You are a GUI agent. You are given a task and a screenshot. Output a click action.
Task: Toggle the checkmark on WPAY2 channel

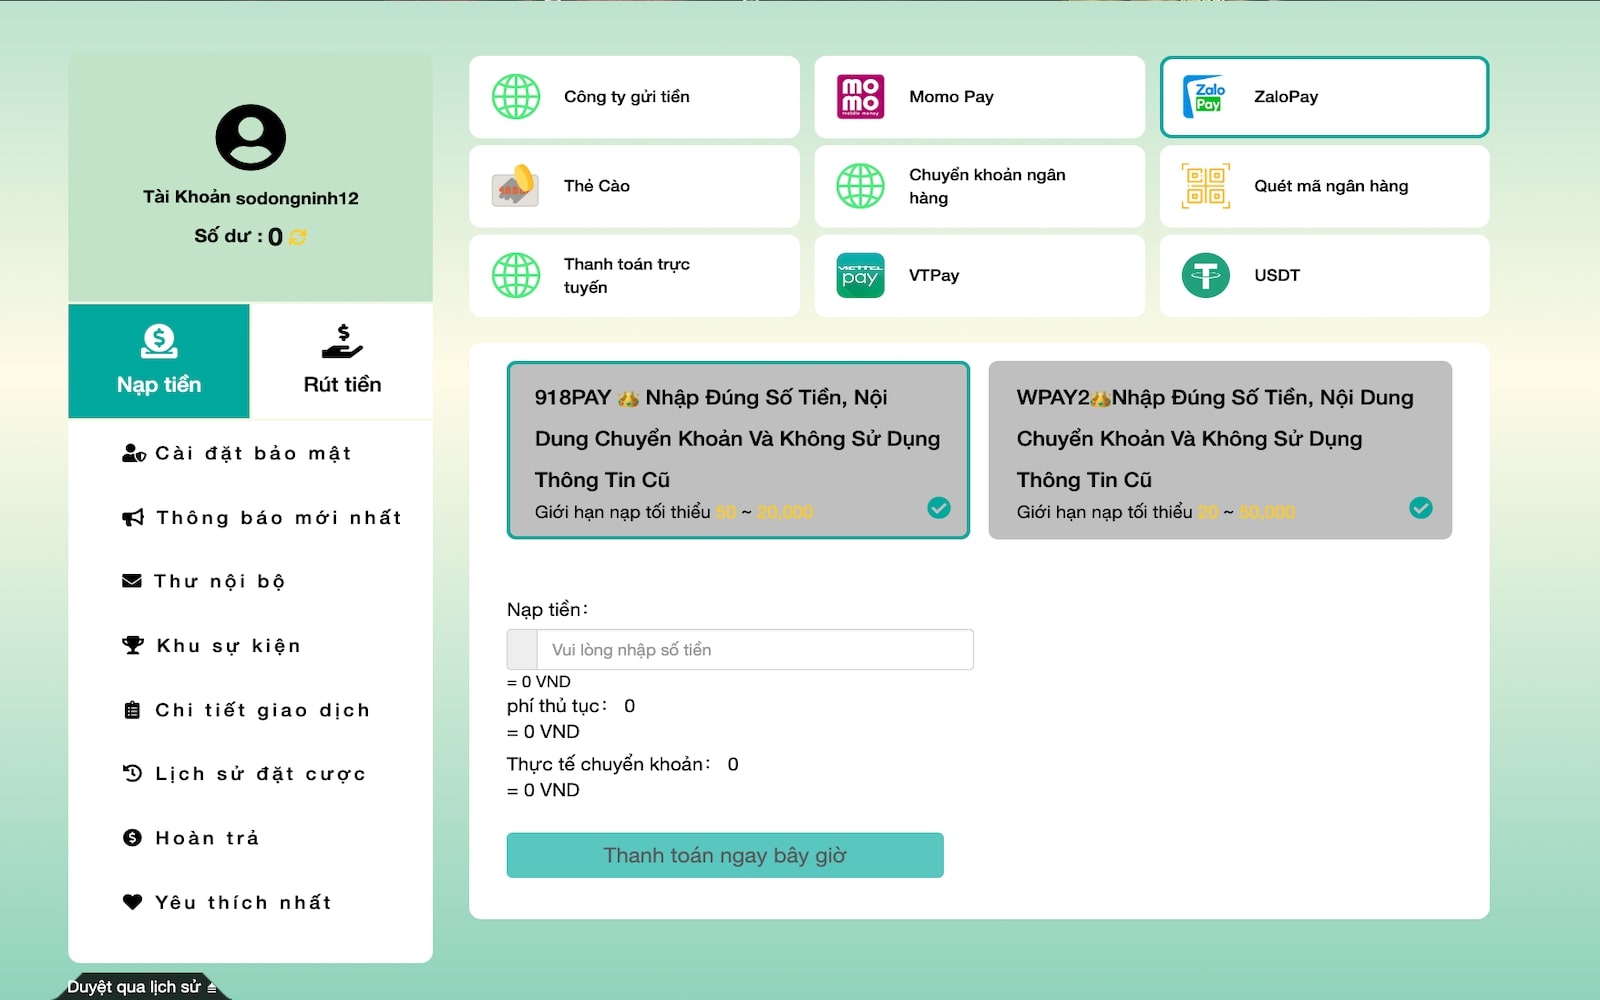pos(1421,508)
